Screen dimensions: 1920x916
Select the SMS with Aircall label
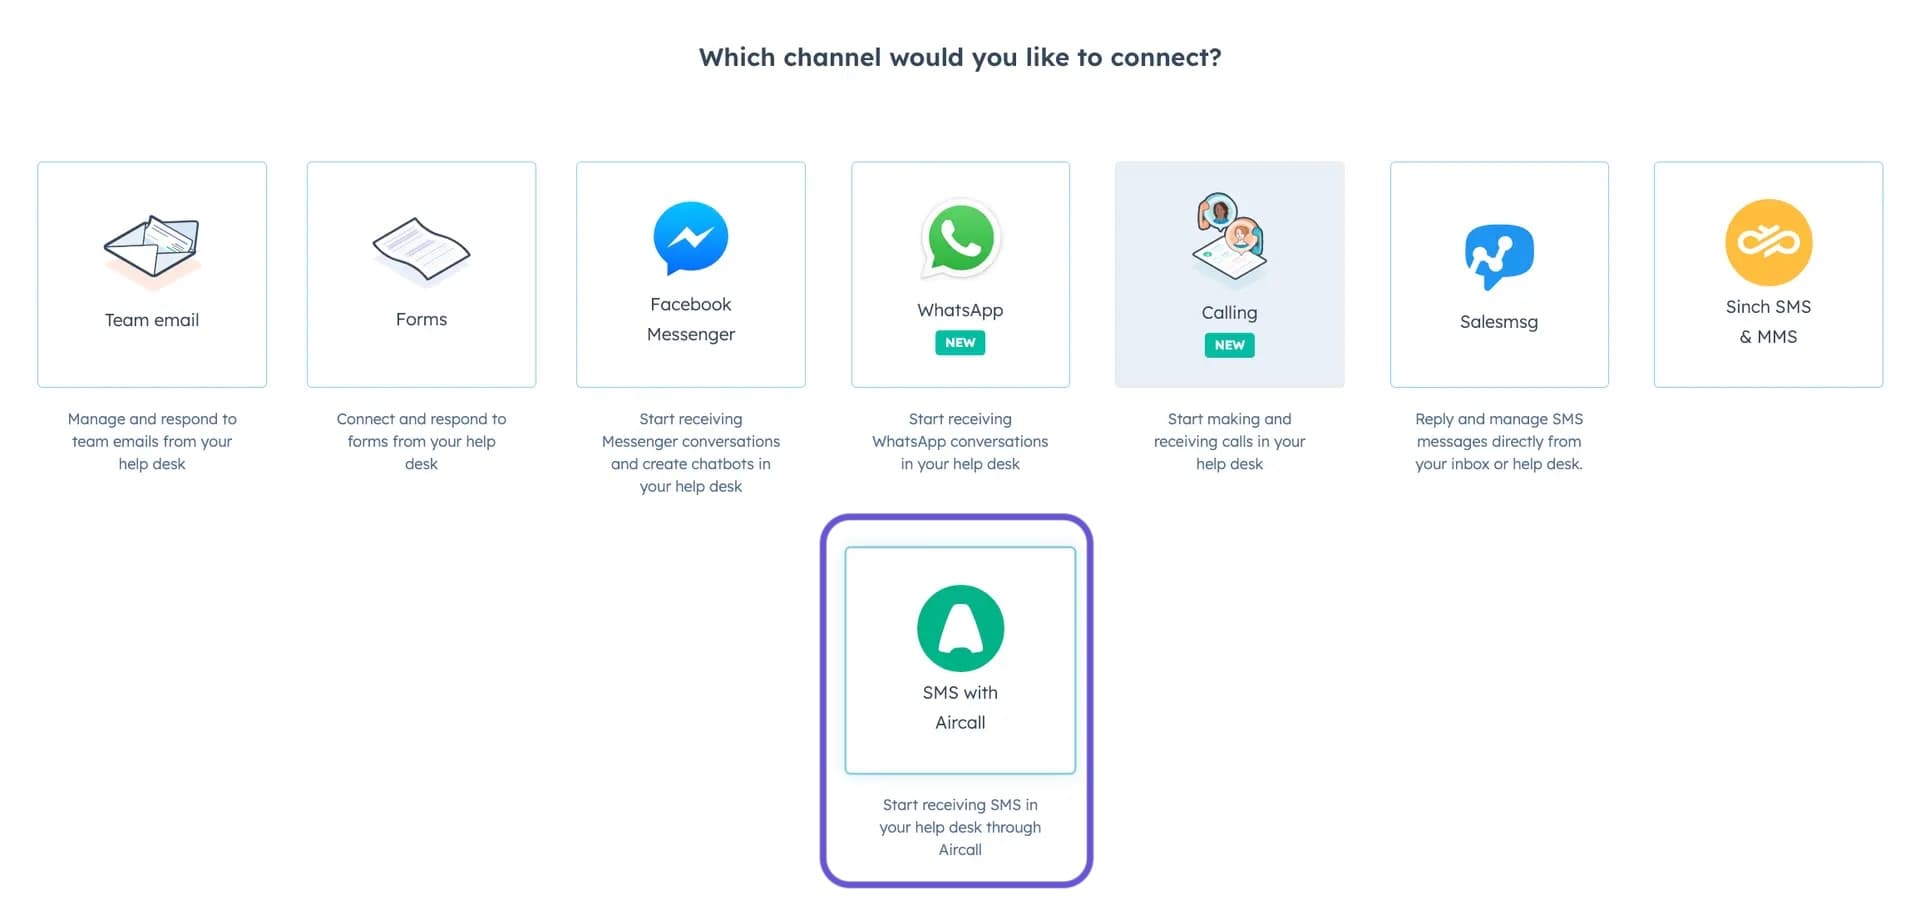960,707
